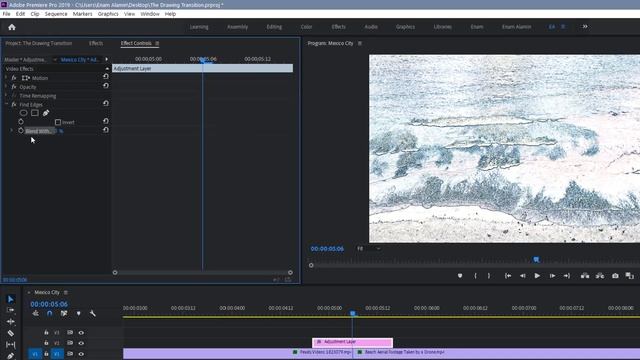This screenshot has height=360, width=640.
Task: Expand the Opacity effect properties
Action: click(6, 87)
